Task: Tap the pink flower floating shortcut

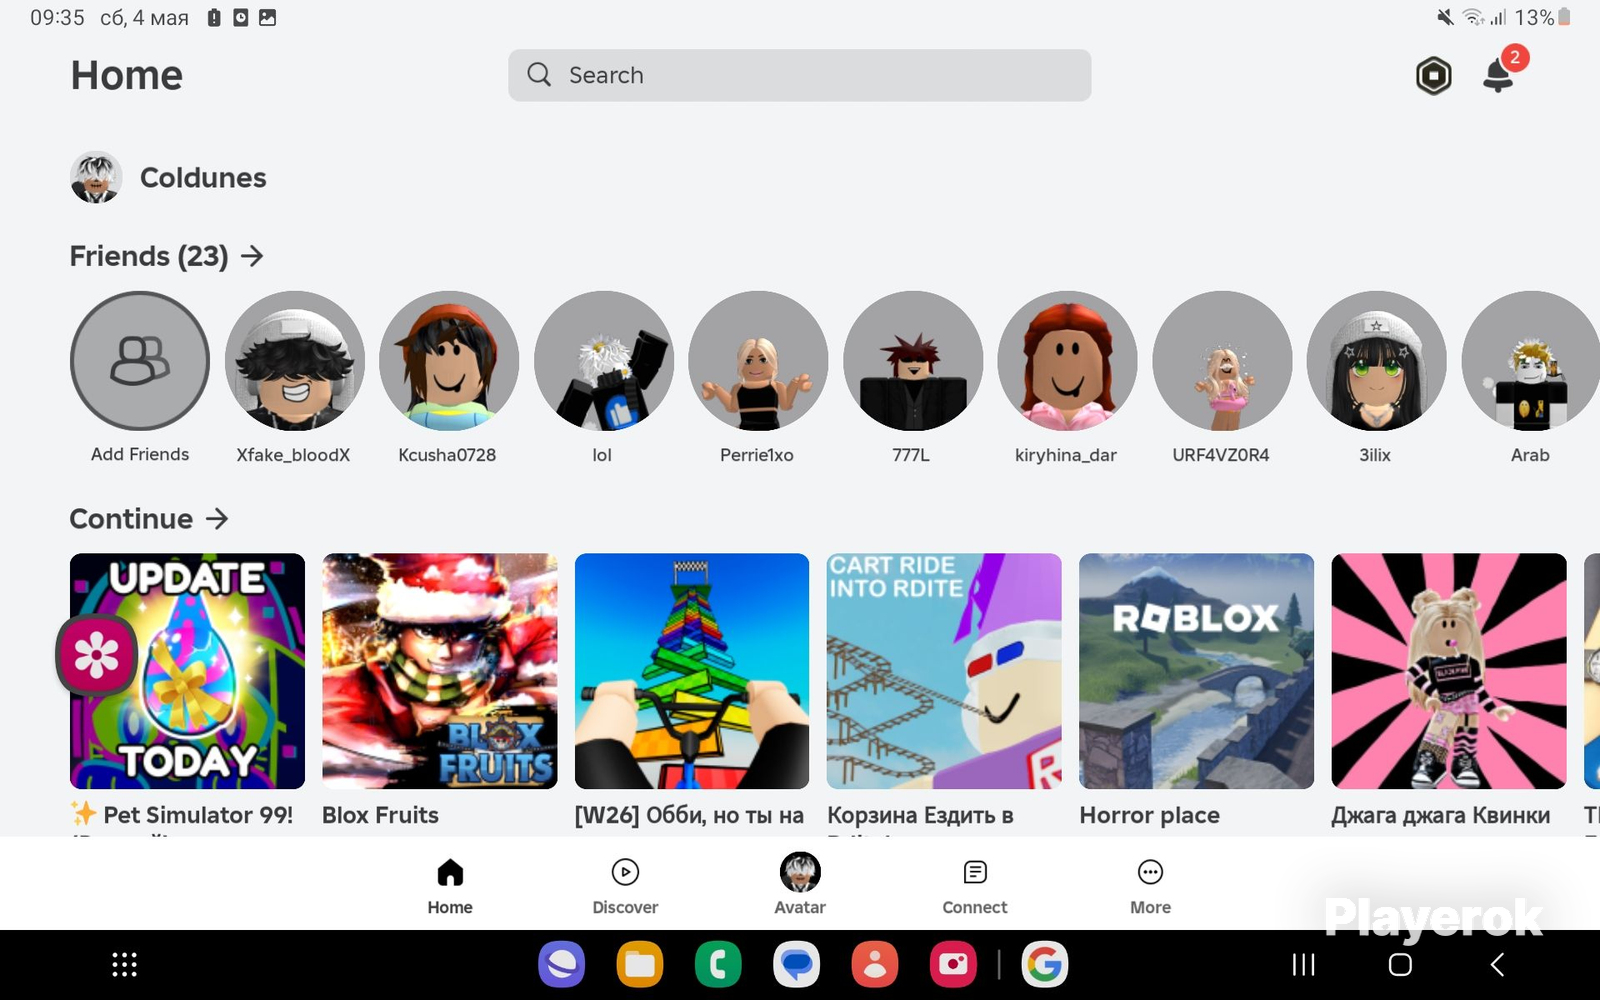Action: (96, 655)
